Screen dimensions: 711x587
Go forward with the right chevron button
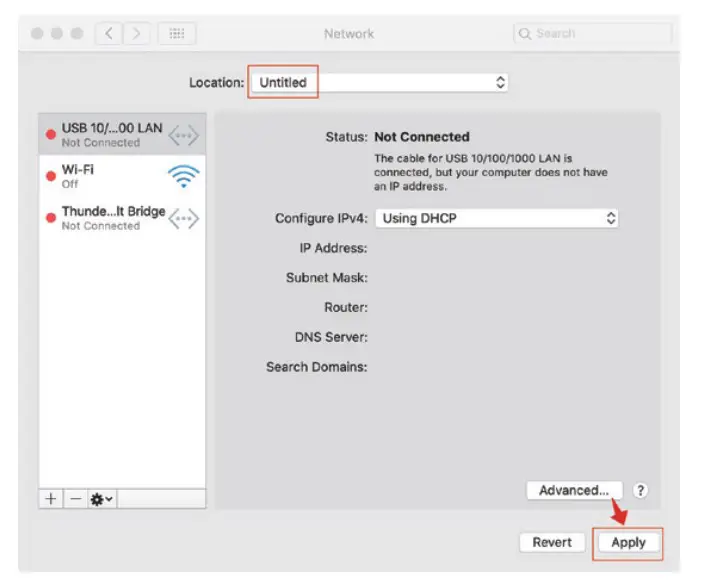coord(136,34)
